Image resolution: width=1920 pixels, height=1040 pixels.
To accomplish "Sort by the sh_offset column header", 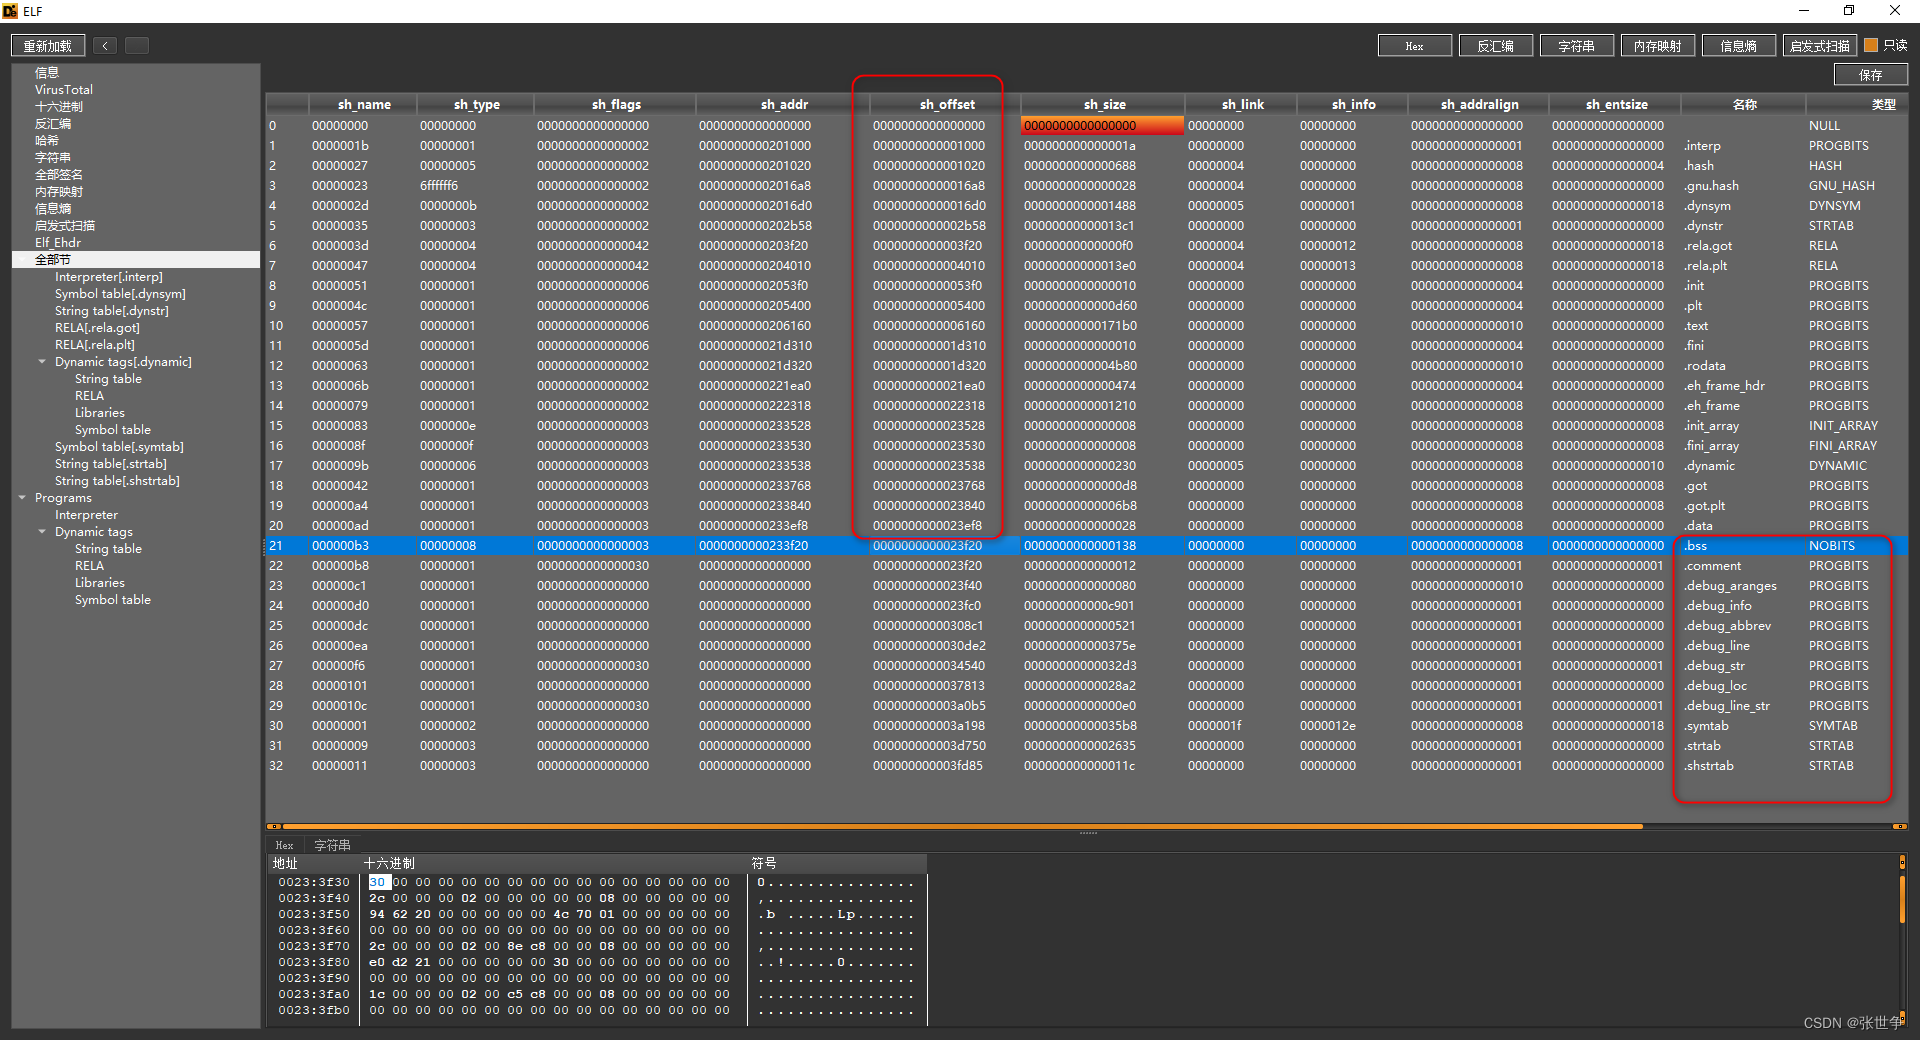I will click(947, 104).
